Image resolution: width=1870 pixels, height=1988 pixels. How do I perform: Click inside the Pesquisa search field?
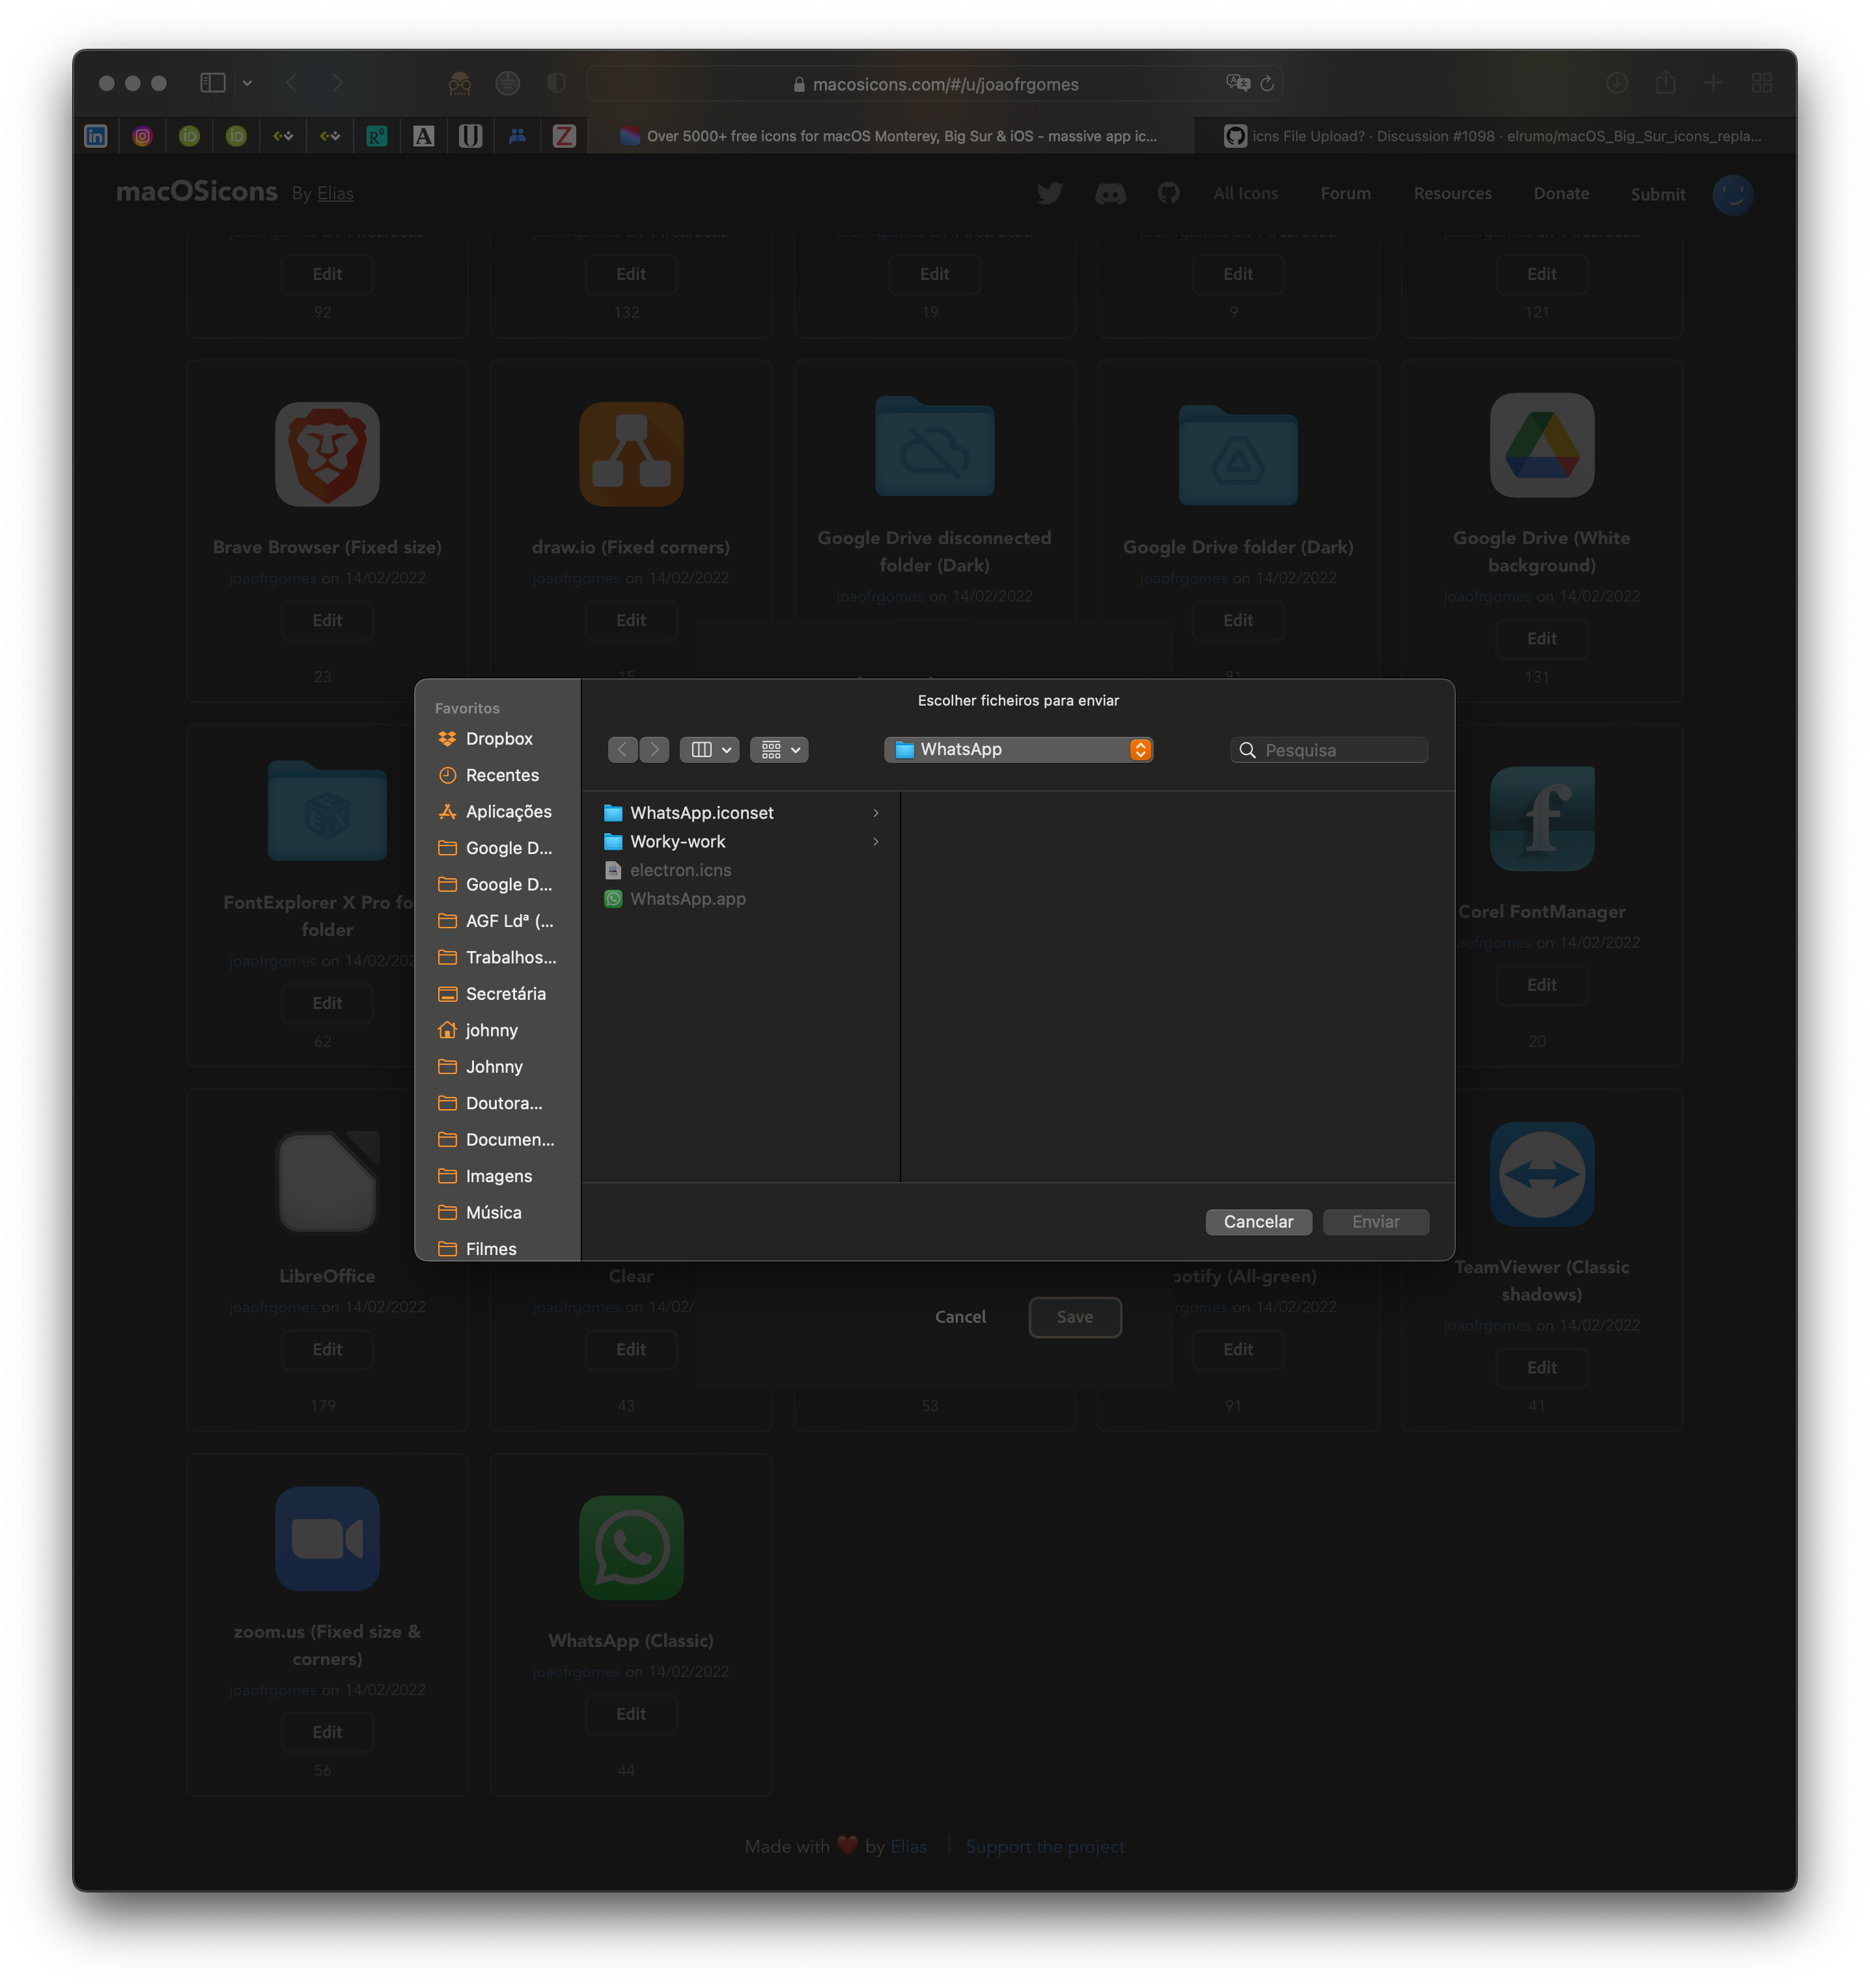point(1330,749)
